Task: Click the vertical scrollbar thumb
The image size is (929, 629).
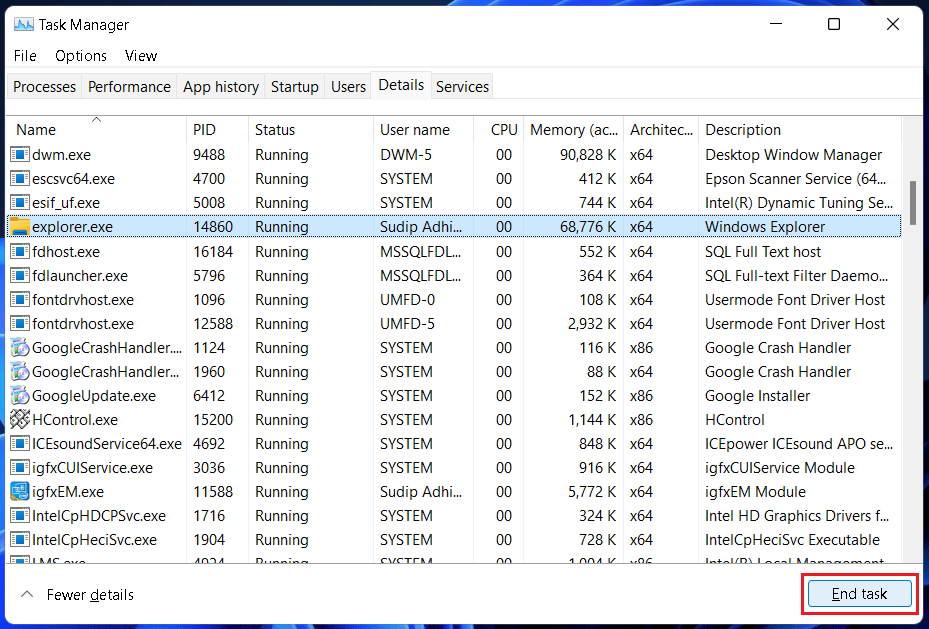Action: (x=913, y=203)
